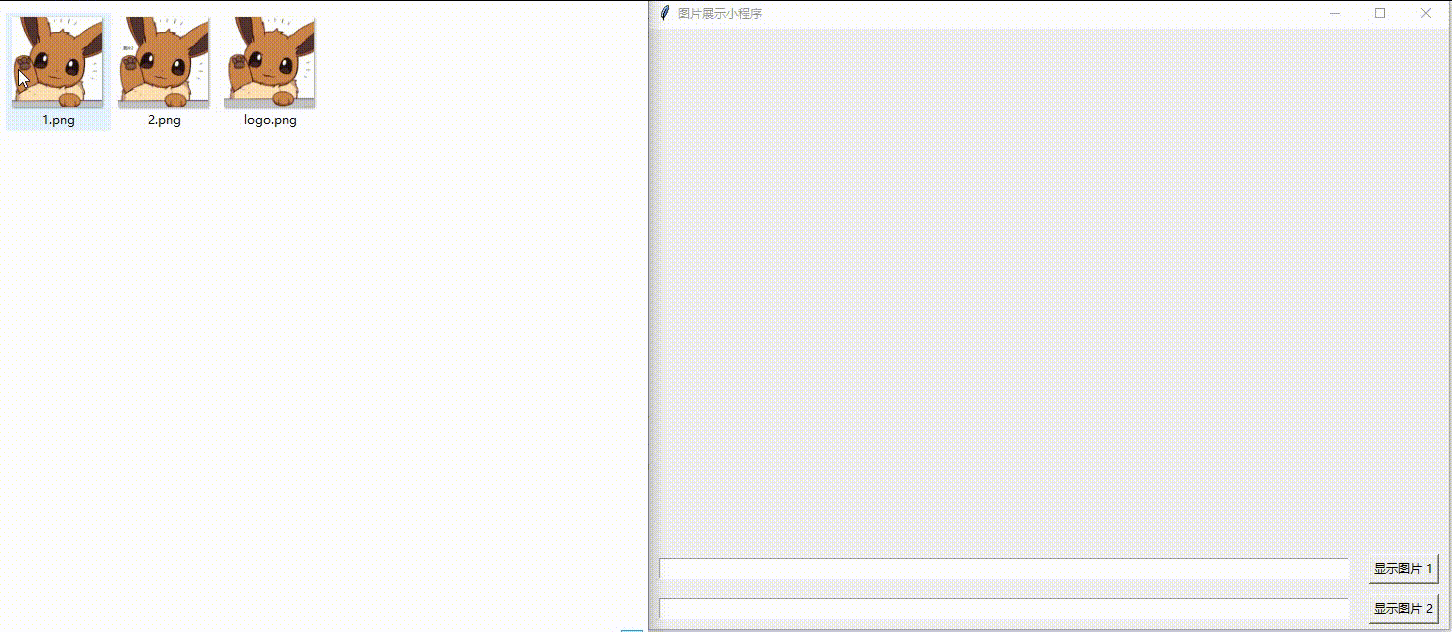Focus the text field beside 显示图片 2
1452x632 pixels.
click(x=1003, y=608)
